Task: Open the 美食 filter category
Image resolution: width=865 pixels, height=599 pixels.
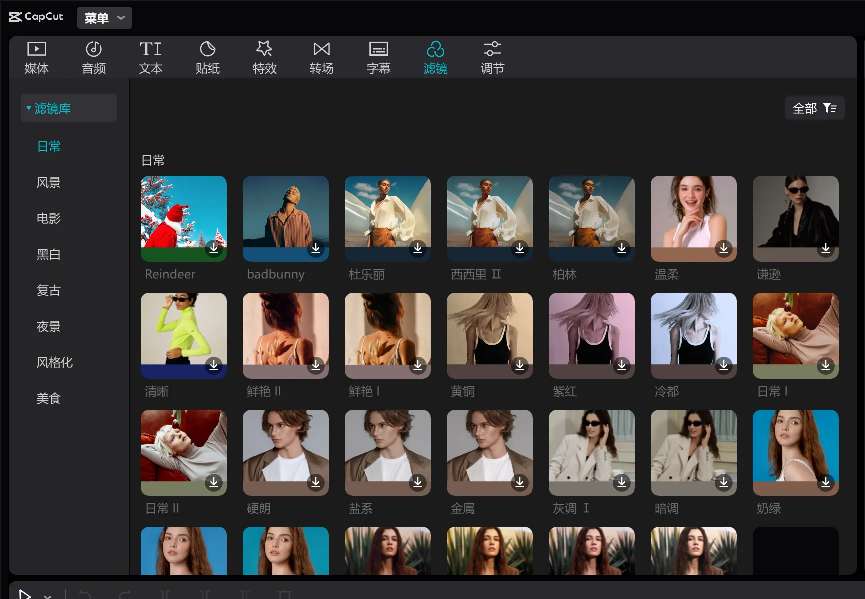Action: tap(49, 398)
